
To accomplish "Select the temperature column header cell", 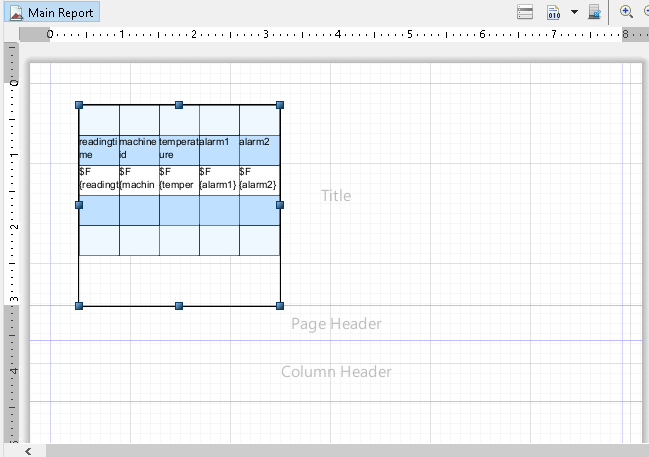I will pos(178,149).
